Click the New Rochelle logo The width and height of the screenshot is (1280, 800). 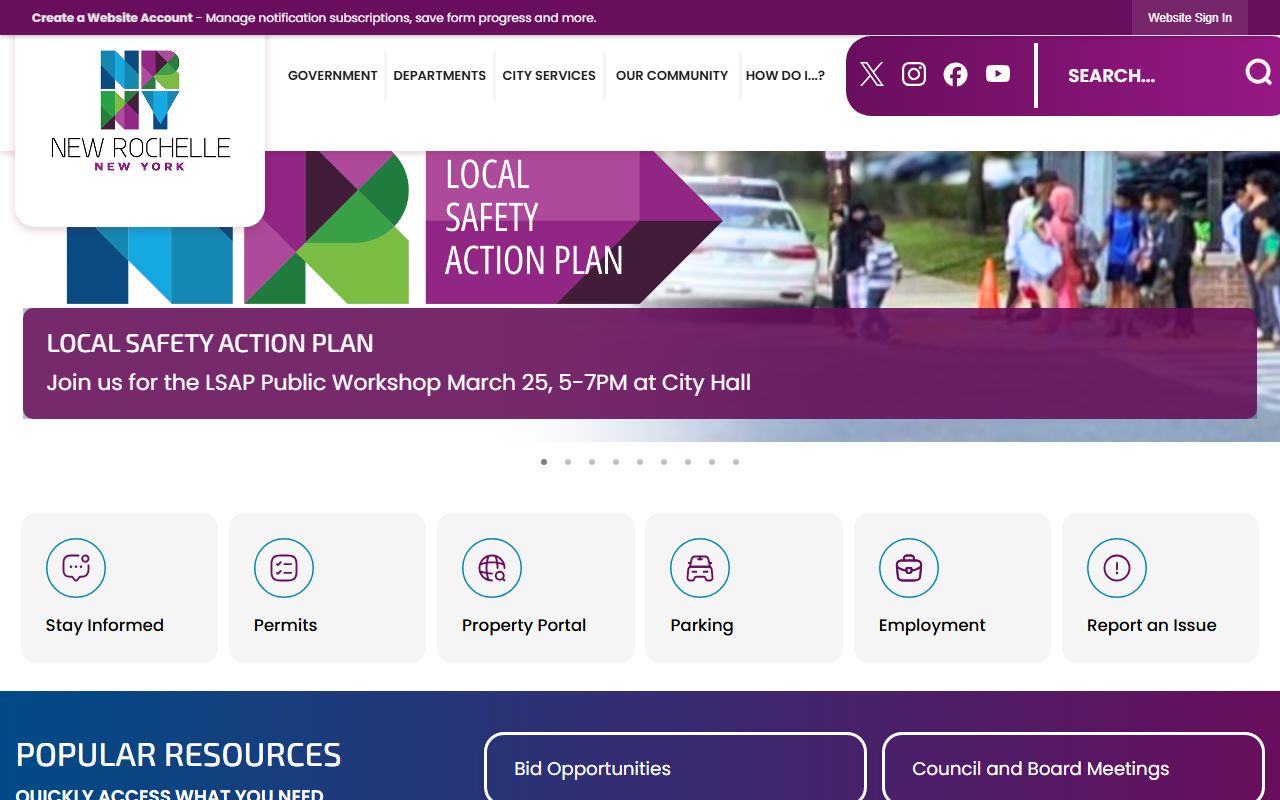140,111
